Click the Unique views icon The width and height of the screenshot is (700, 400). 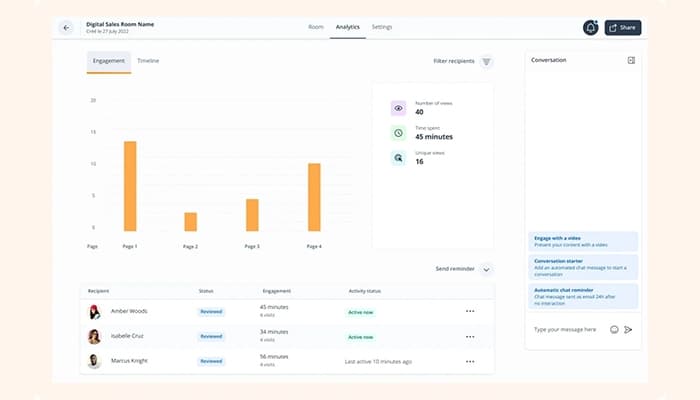[x=398, y=158]
